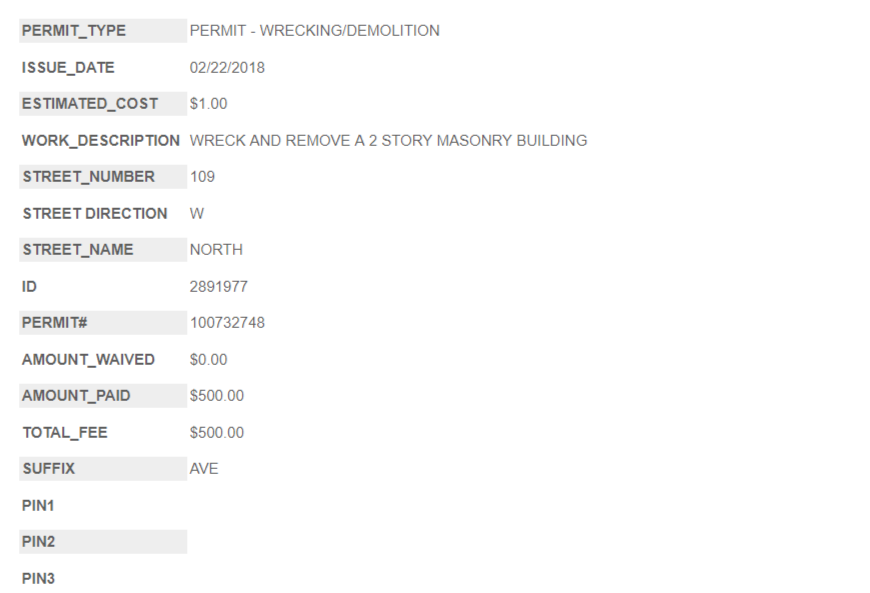Click the STREET DIRECTION value W

point(197,214)
